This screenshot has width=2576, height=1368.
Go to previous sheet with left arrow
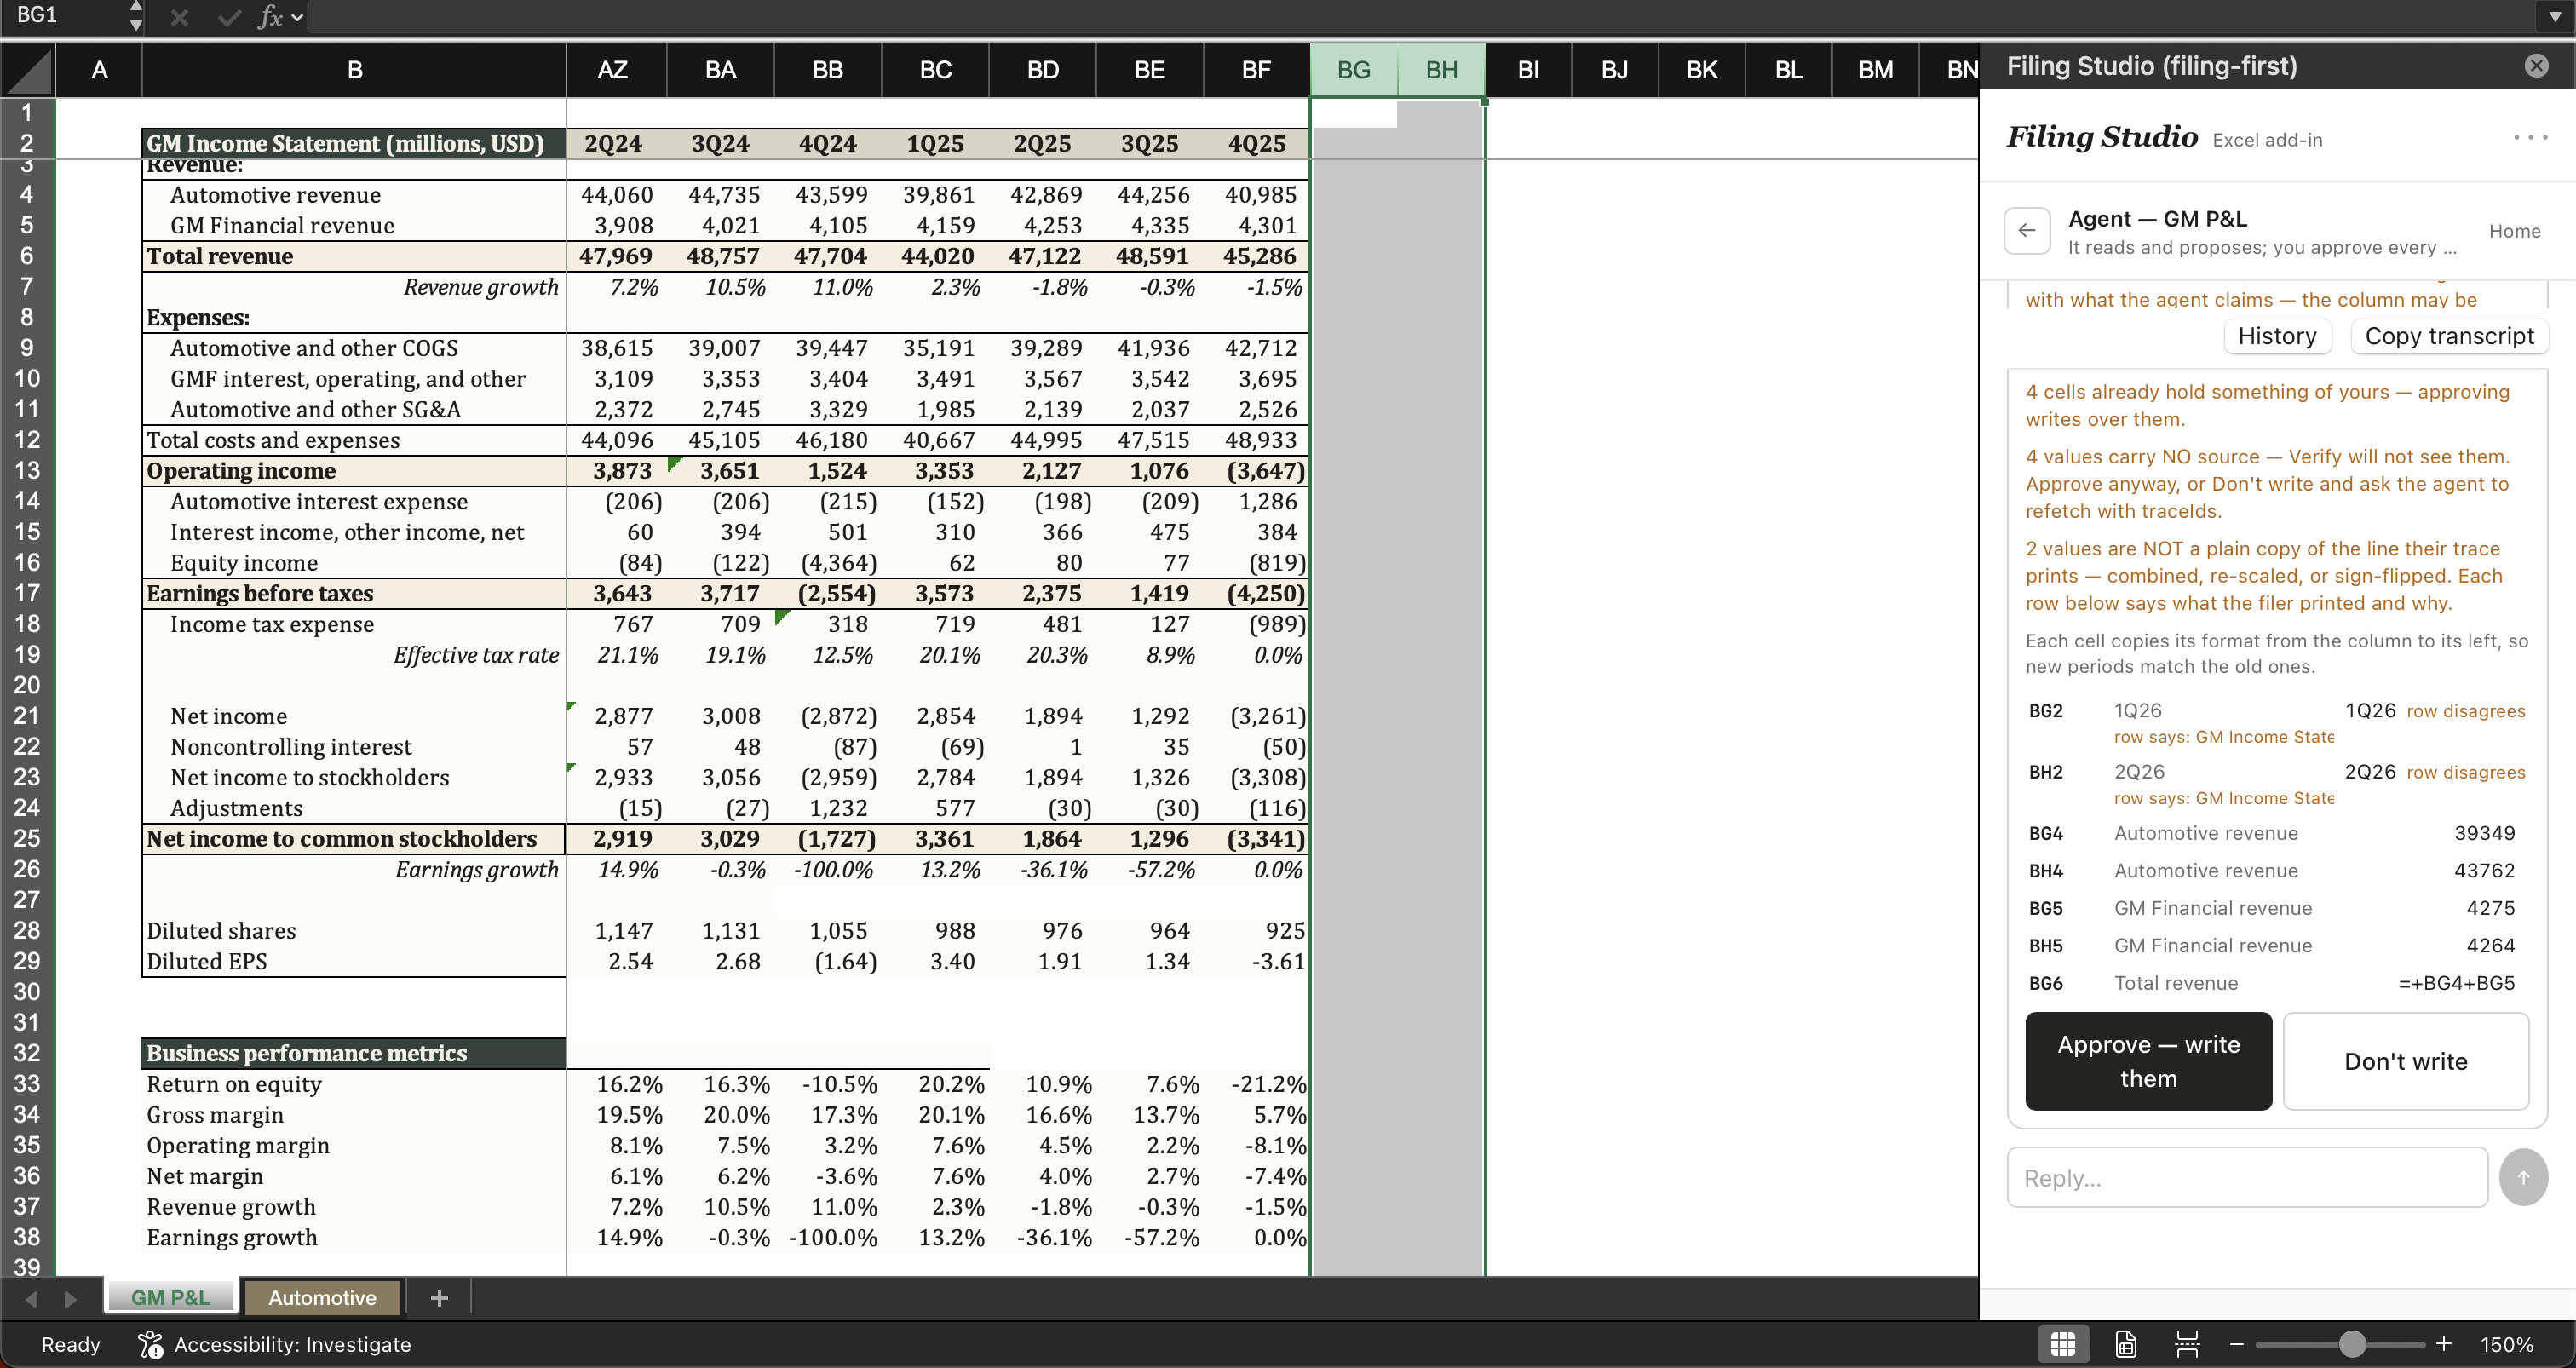32,1298
